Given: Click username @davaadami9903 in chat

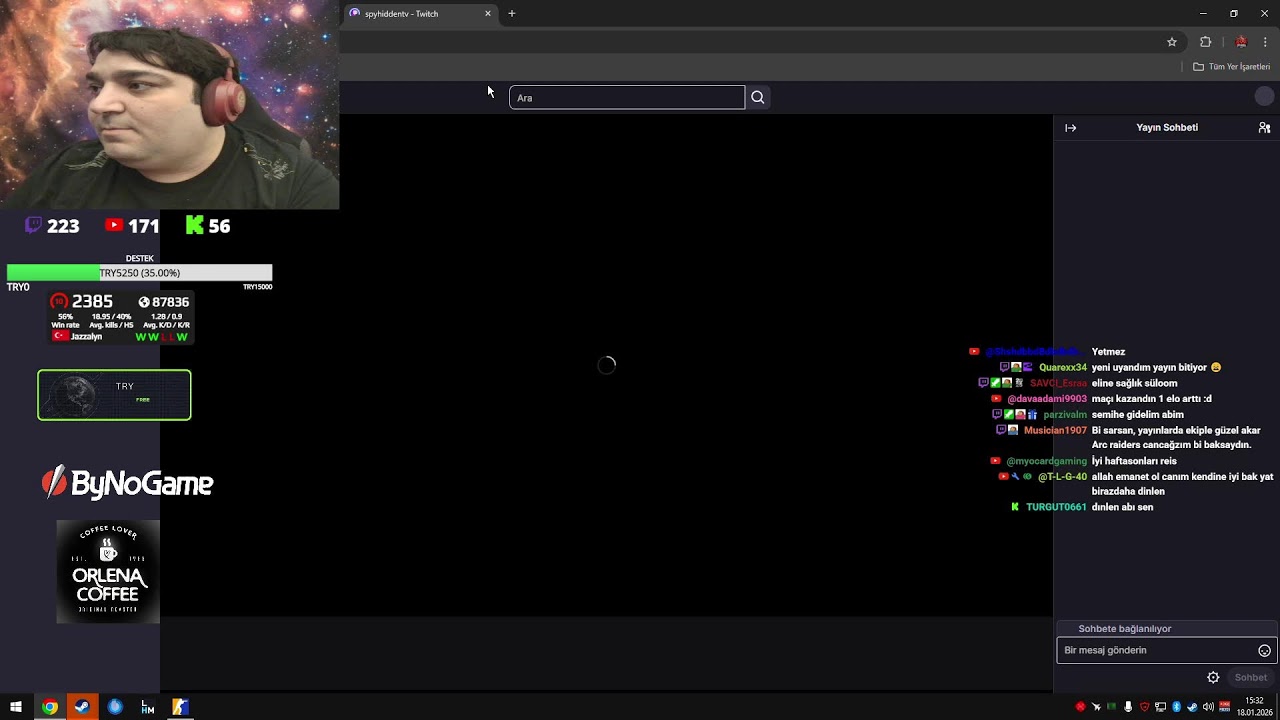Looking at the screenshot, I should [1047, 398].
